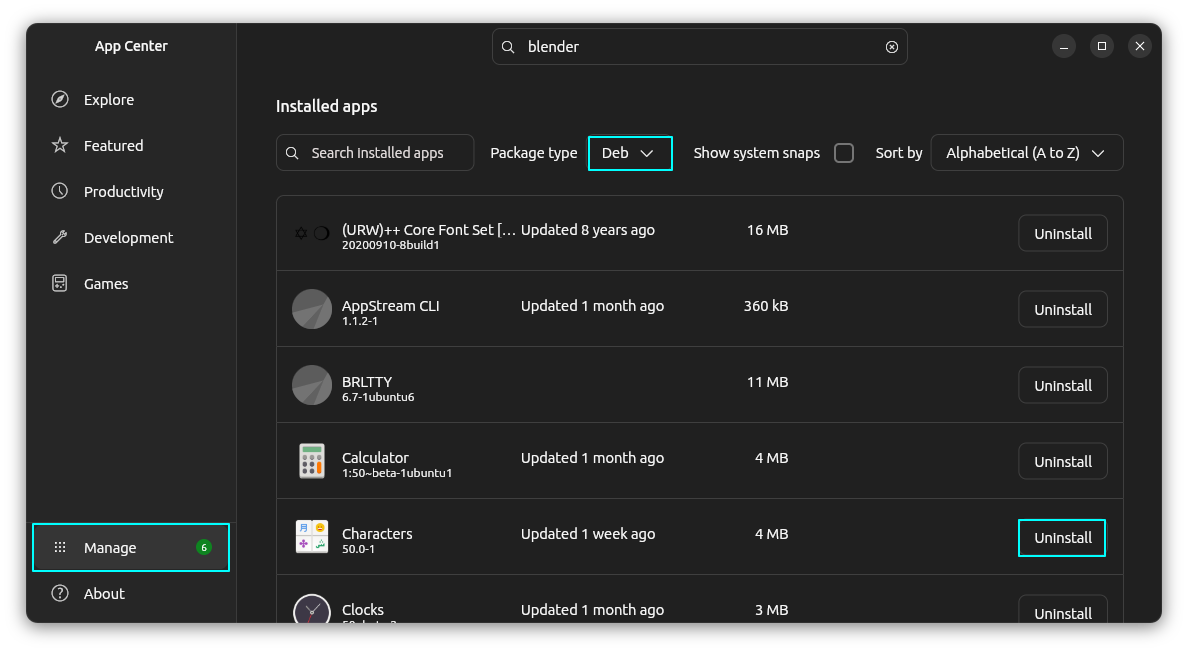This screenshot has width=1188, height=652.
Task: Uninstall the AppStream CLI app
Action: point(1062,309)
